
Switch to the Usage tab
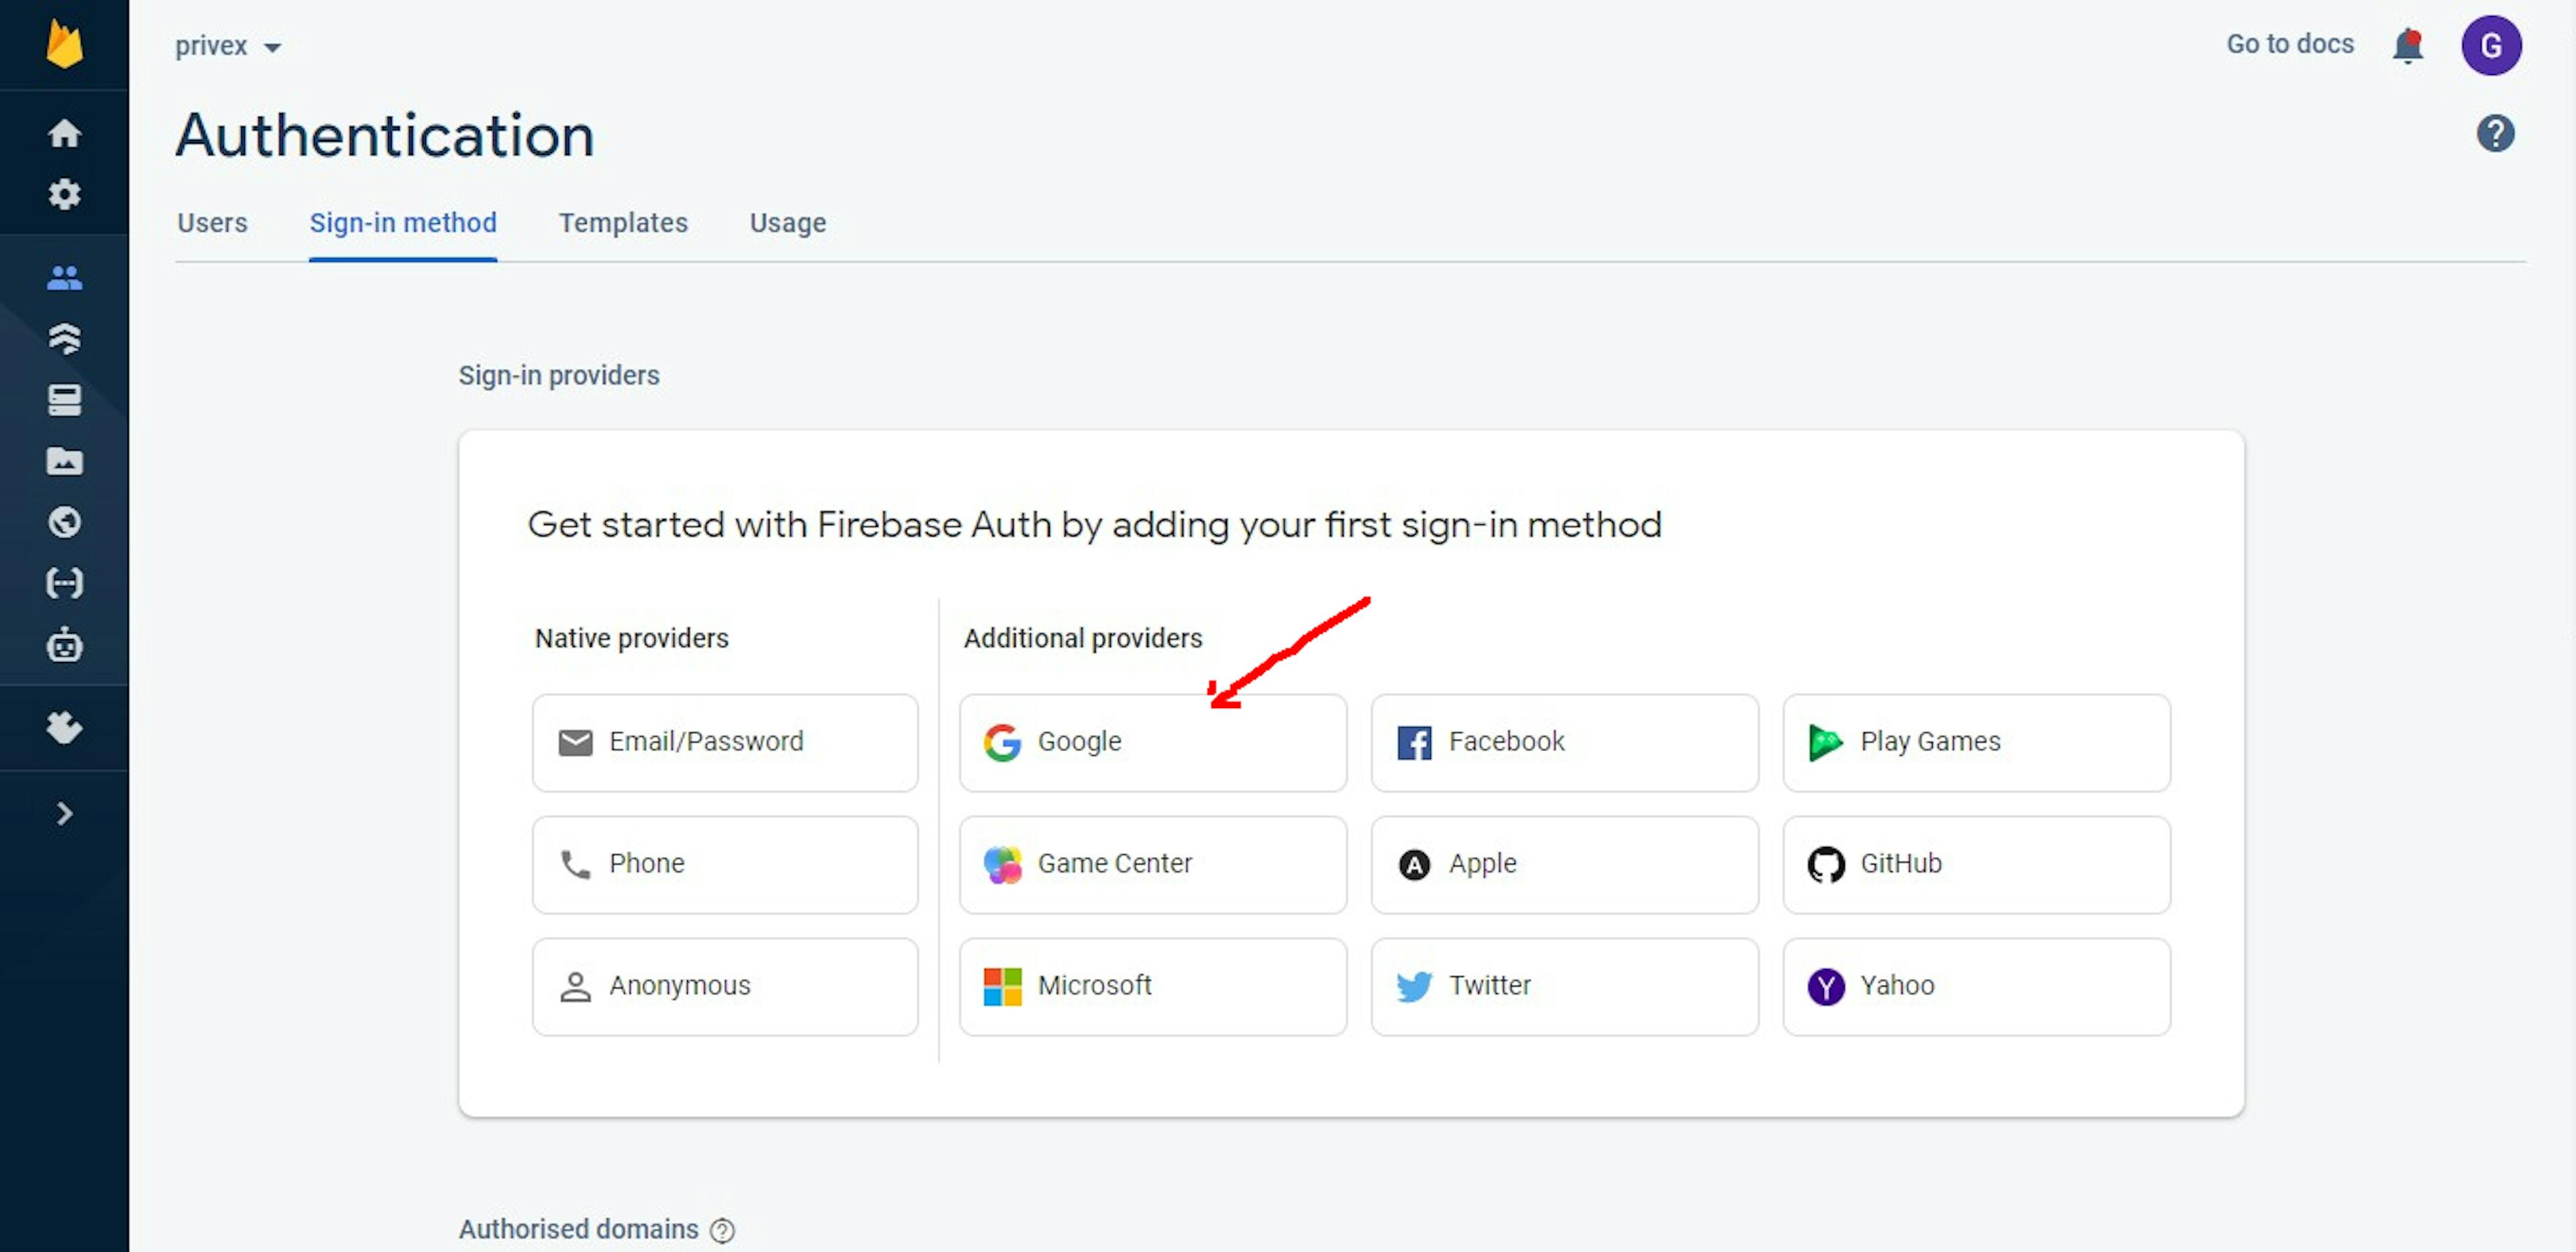click(788, 222)
